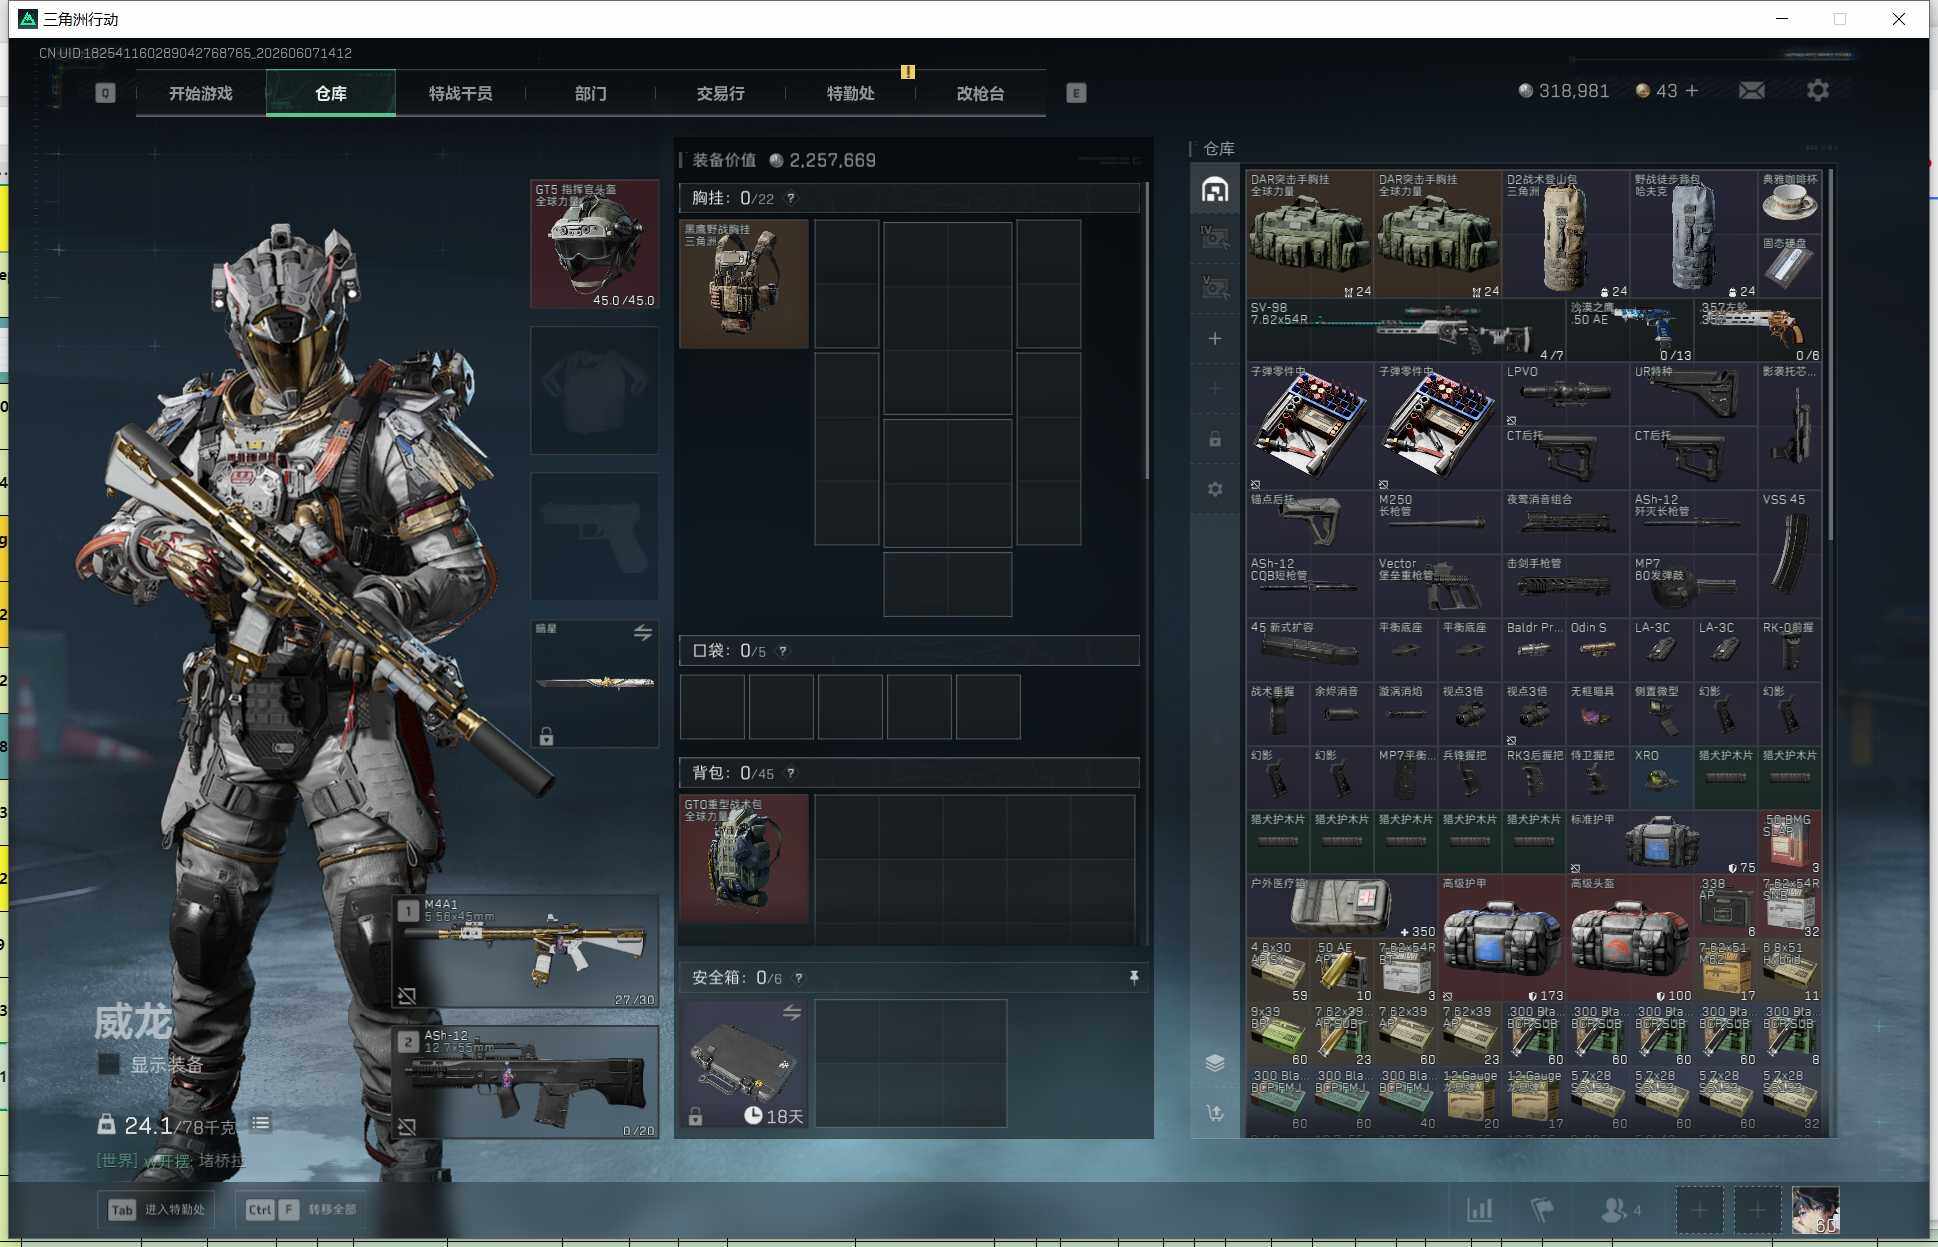Viewport: 1938px width, 1247px height.
Task: Select the ASh-12 secondary weapon slot
Action: pyautogui.click(x=526, y=1082)
